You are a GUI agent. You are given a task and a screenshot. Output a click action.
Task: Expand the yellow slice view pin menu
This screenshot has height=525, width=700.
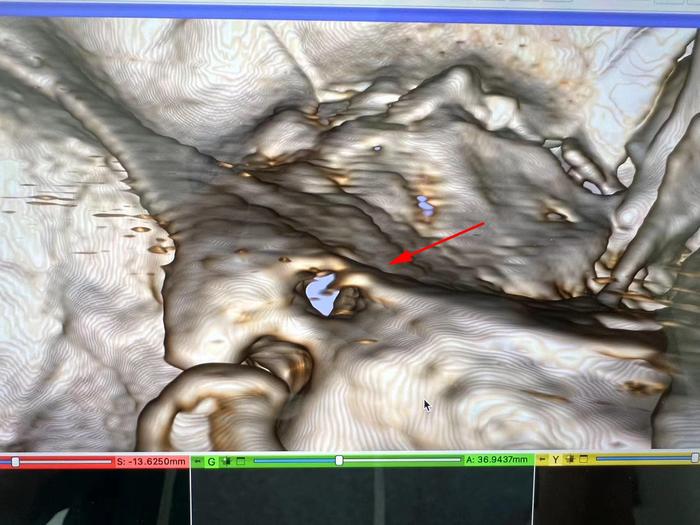tap(543, 460)
